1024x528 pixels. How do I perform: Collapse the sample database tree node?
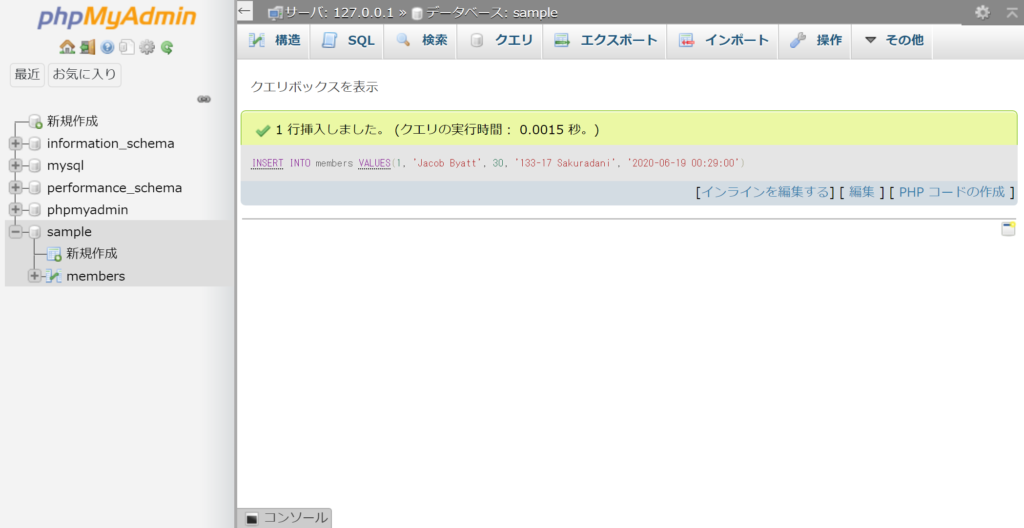click(x=15, y=232)
